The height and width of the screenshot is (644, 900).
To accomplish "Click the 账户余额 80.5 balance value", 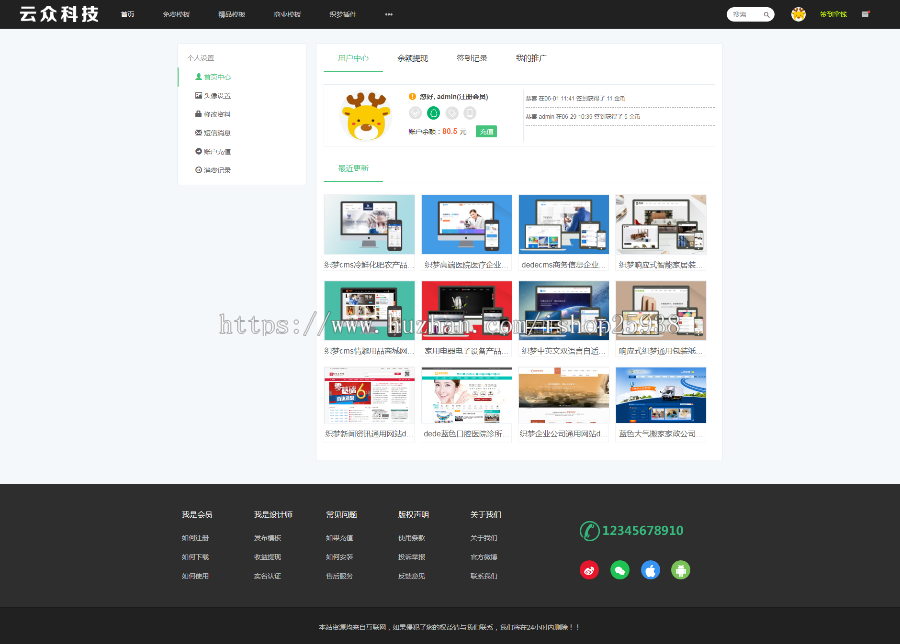I will 449,131.
